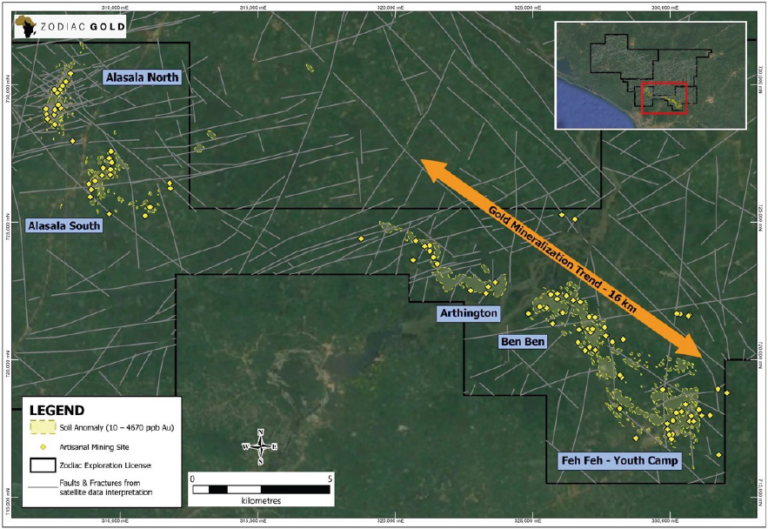Select the Alasala North label

click(x=142, y=77)
